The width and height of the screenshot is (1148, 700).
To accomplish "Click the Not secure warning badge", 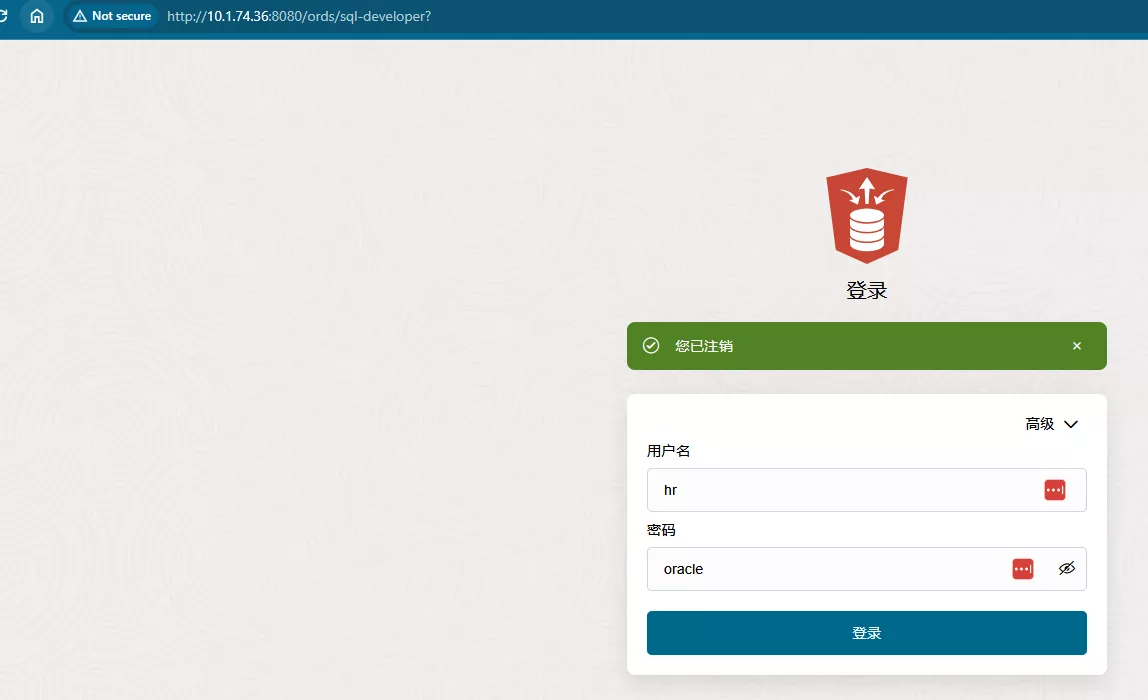I will (x=112, y=16).
